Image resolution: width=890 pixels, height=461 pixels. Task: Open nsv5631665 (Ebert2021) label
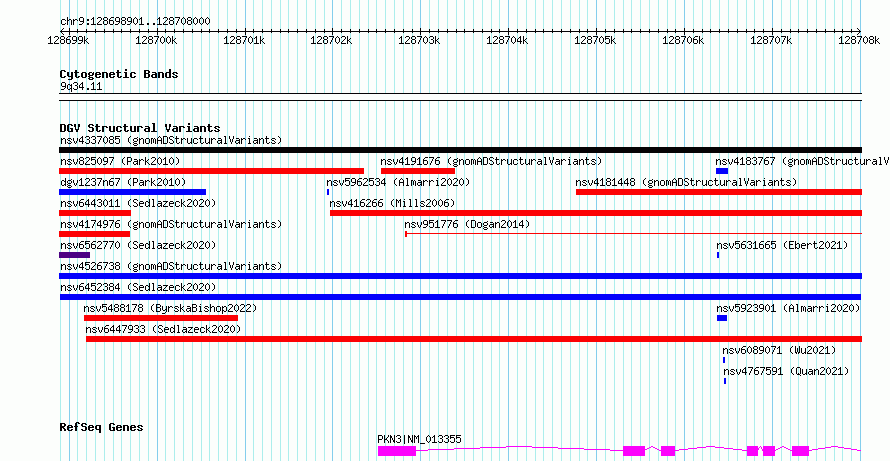pos(782,245)
